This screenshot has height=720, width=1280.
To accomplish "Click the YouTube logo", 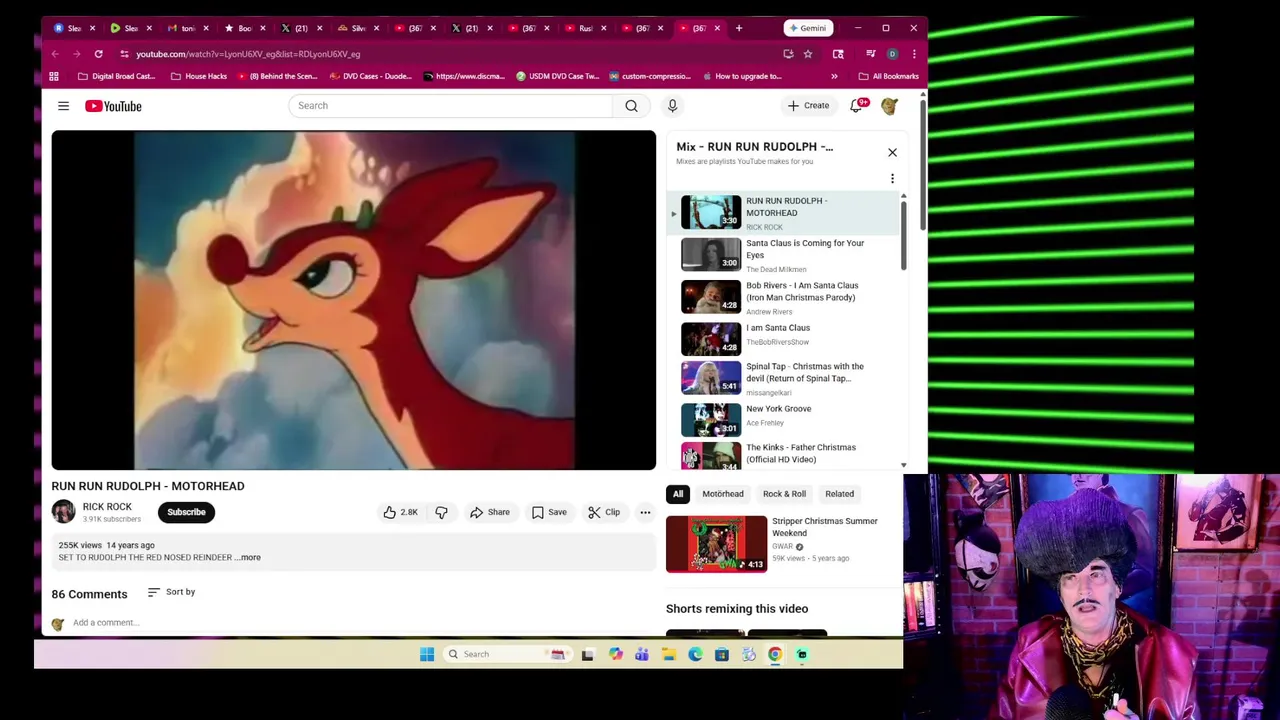I will click(113, 106).
